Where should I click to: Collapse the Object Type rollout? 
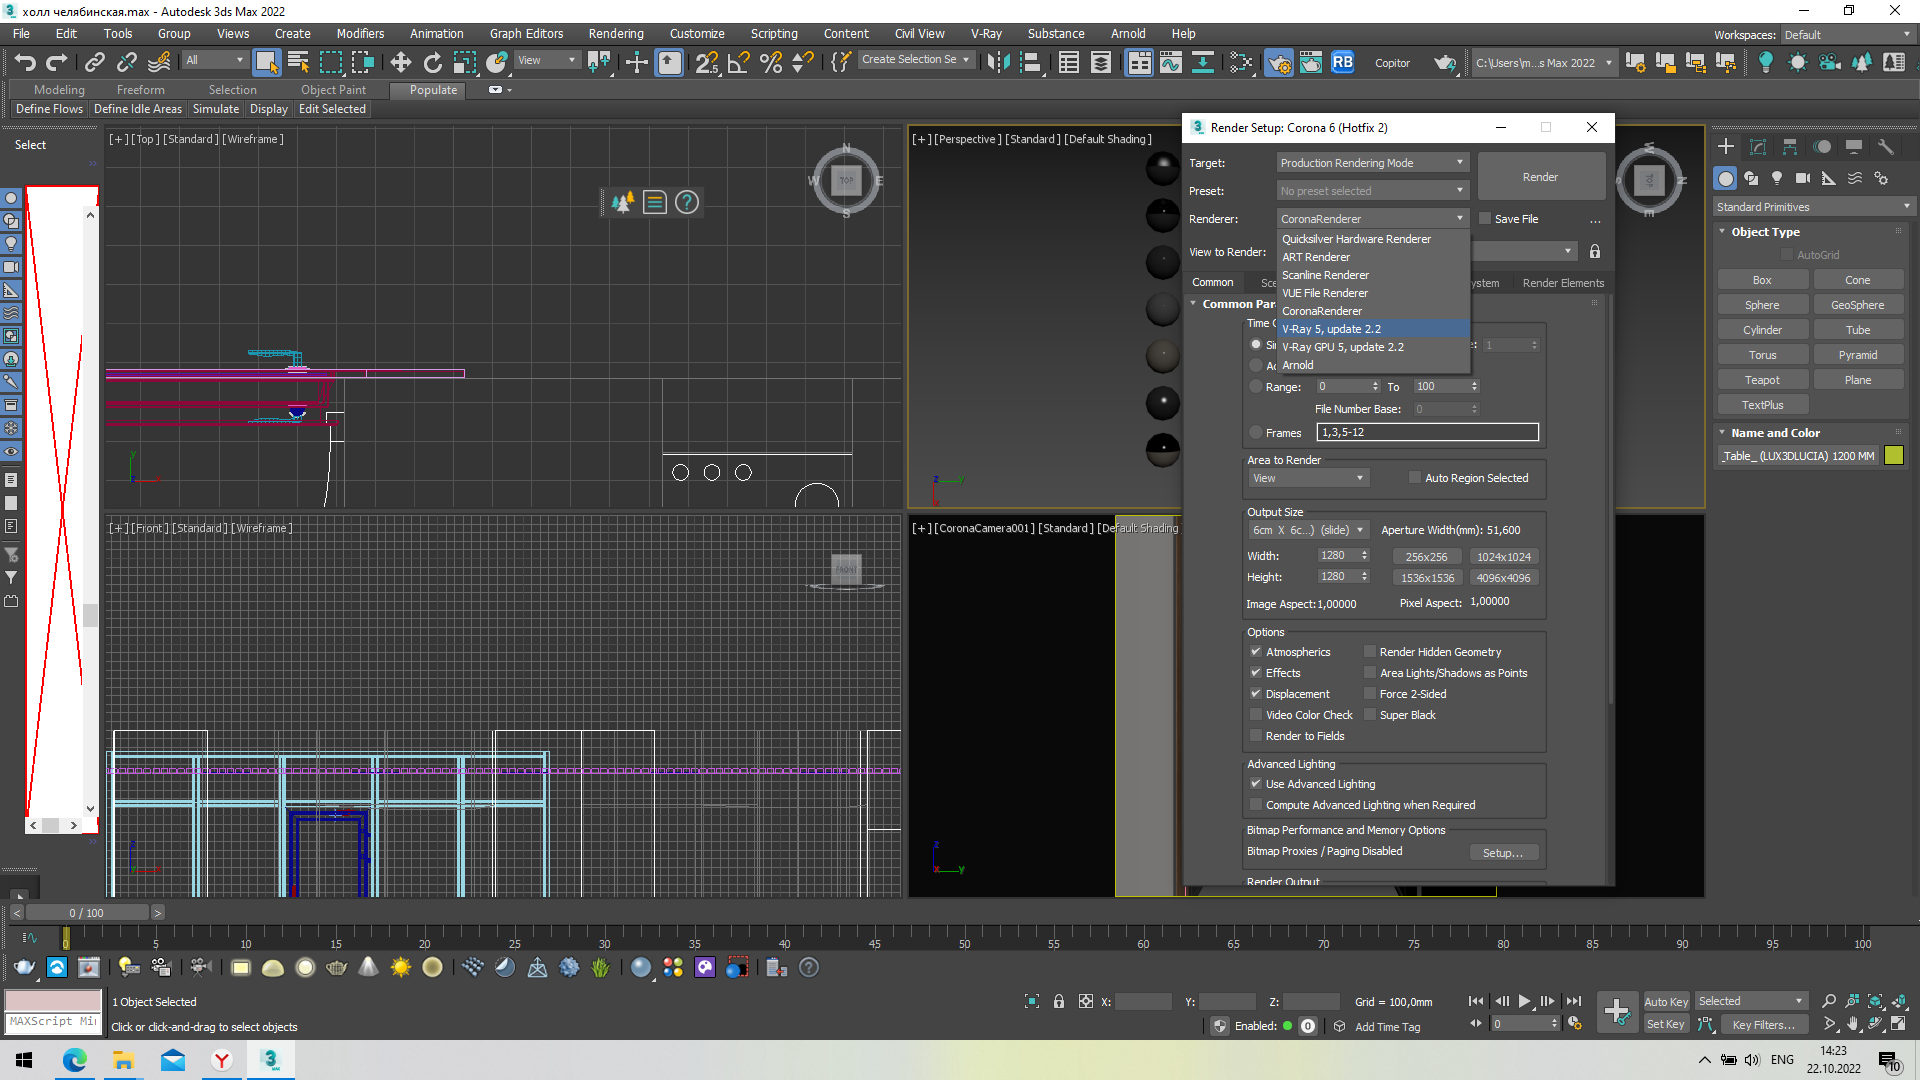coord(1764,232)
